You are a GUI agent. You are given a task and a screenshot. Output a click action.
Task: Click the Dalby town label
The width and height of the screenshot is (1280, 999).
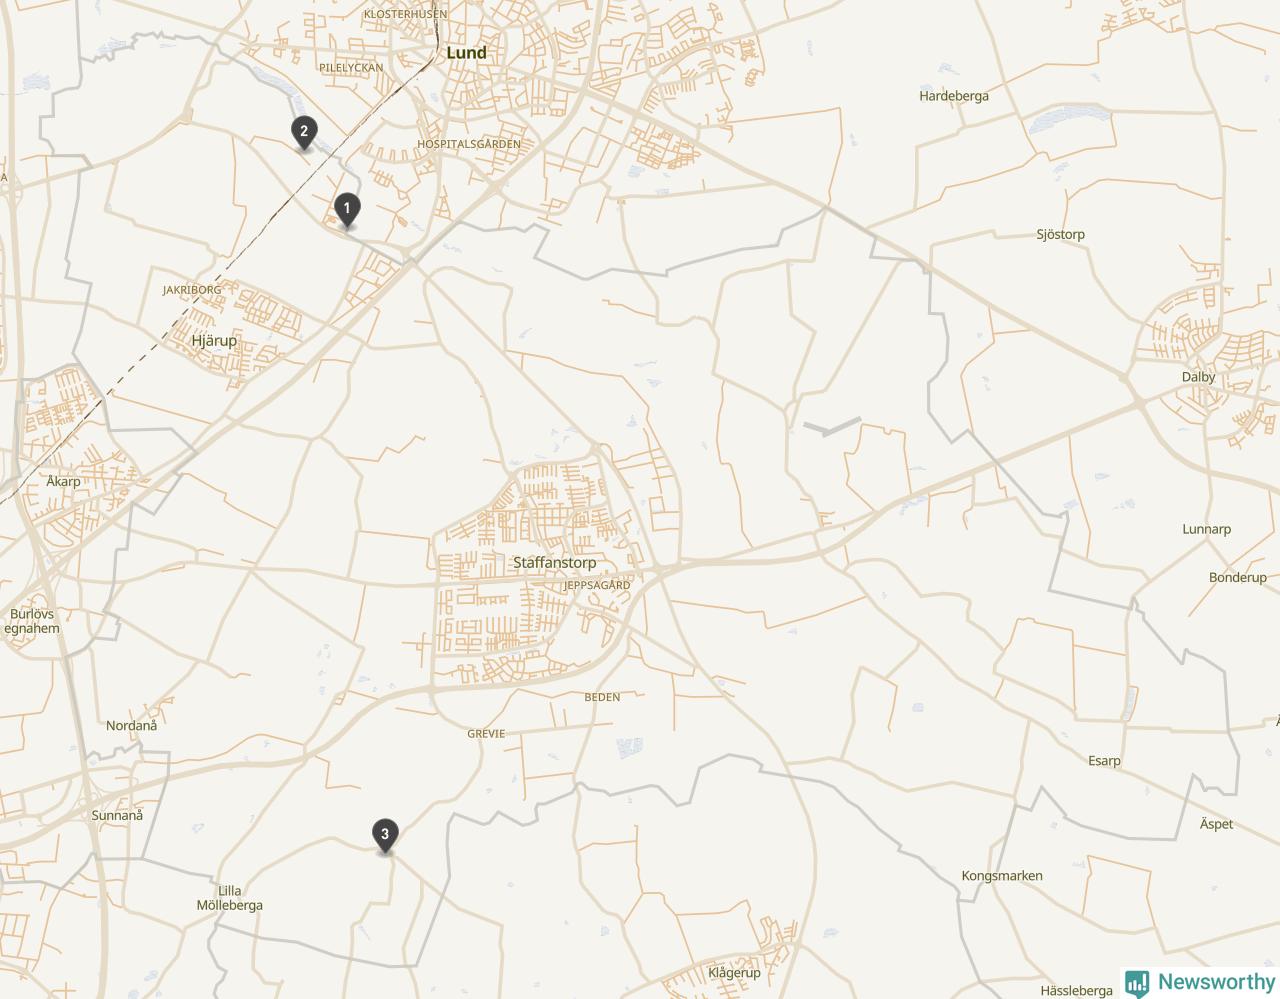click(x=1198, y=377)
